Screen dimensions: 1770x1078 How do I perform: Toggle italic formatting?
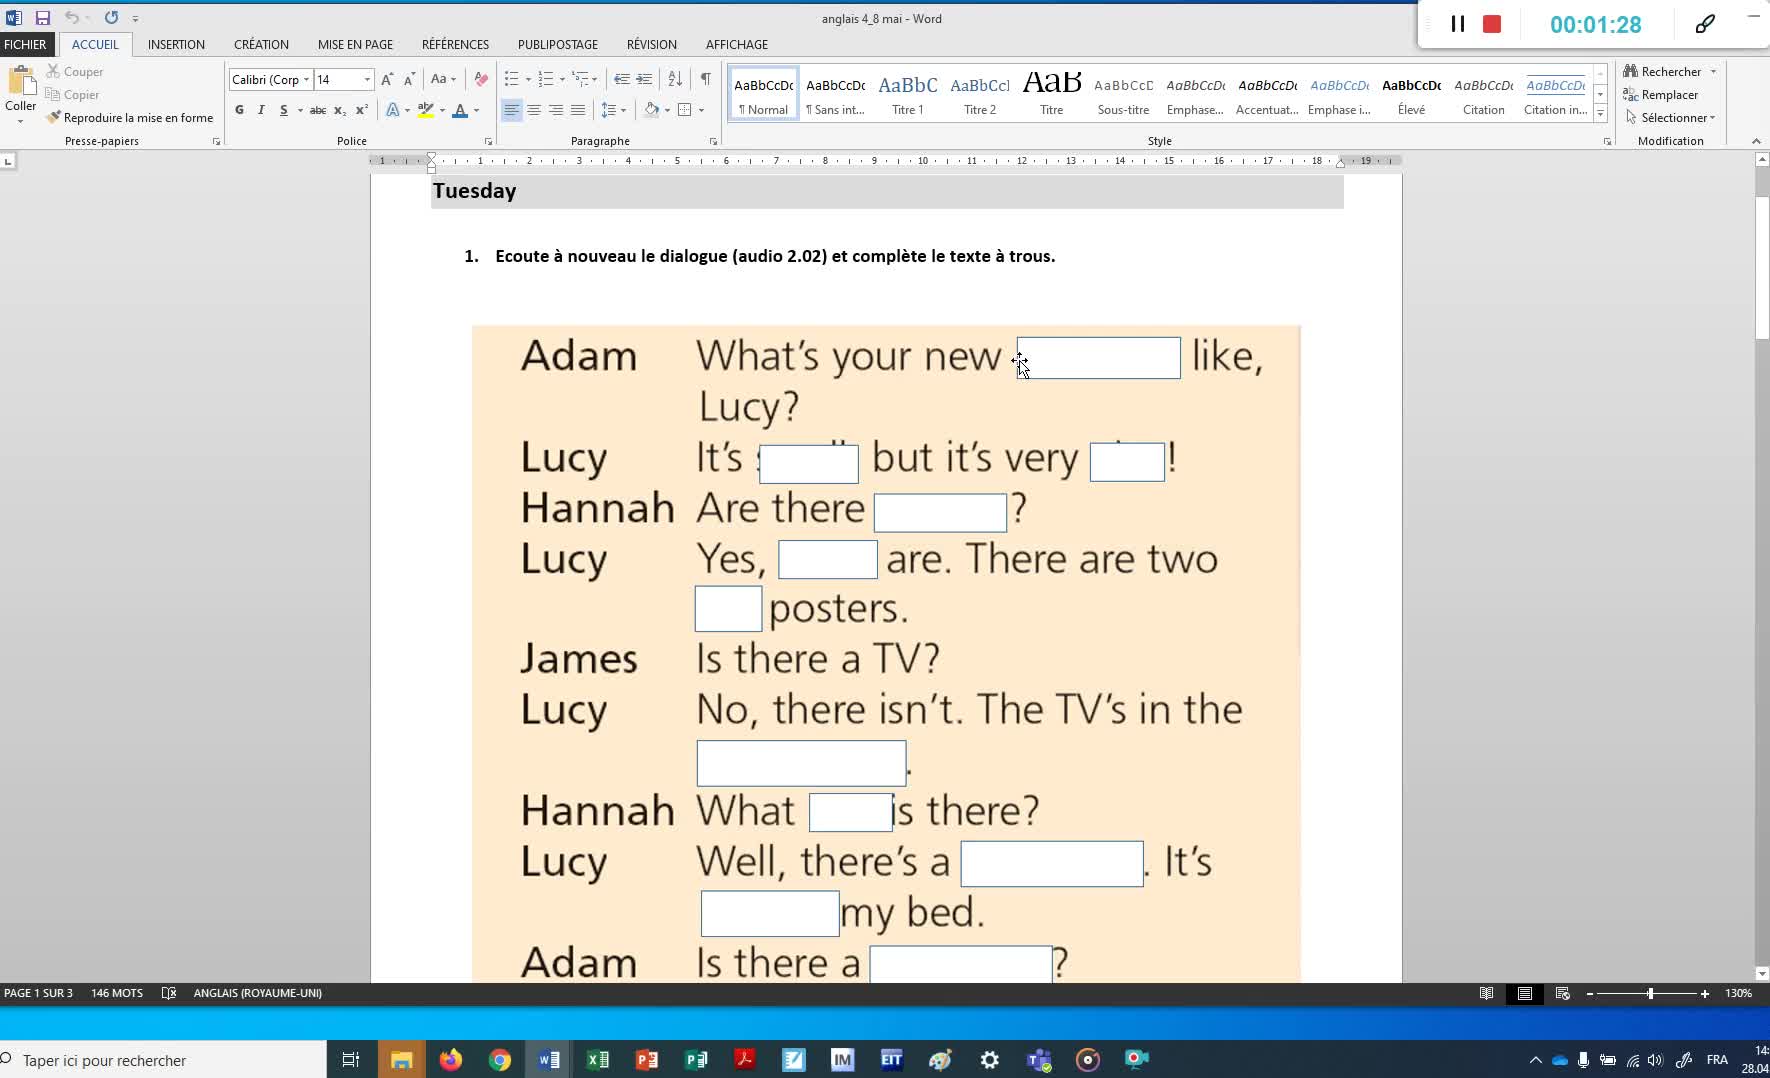click(x=261, y=110)
